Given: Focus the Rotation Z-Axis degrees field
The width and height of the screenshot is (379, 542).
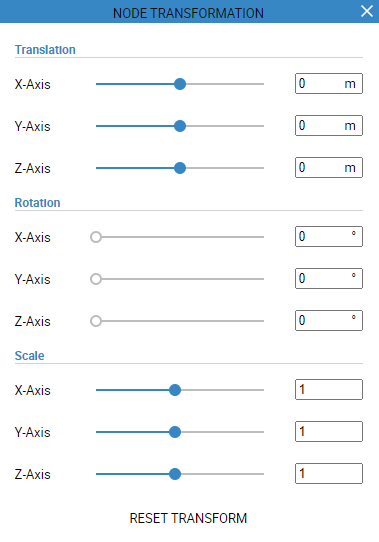Looking at the screenshot, I should (329, 320).
